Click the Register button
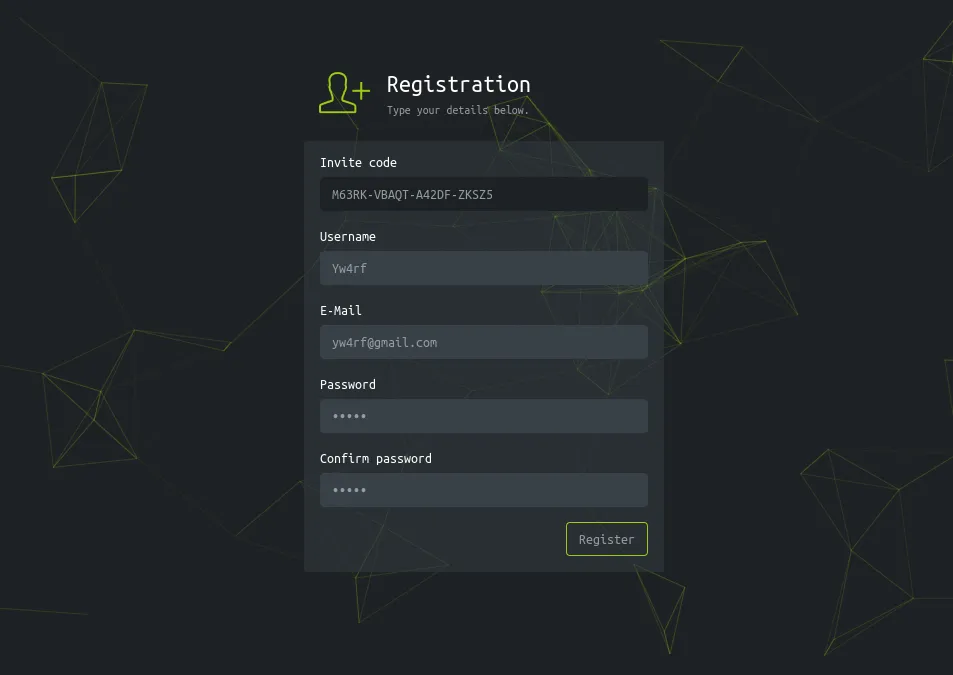 606,539
